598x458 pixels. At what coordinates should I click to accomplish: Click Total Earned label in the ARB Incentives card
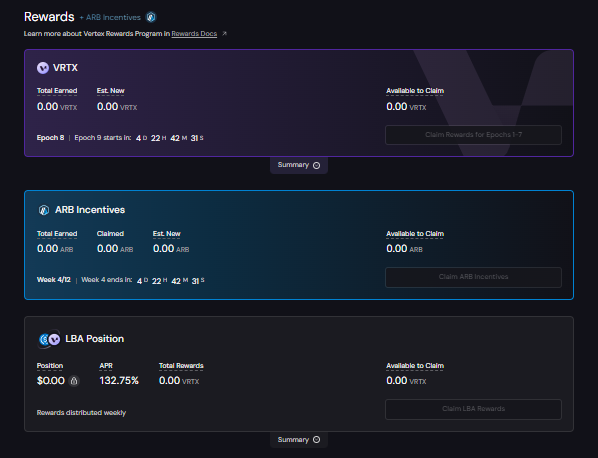pyautogui.click(x=57, y=234)
